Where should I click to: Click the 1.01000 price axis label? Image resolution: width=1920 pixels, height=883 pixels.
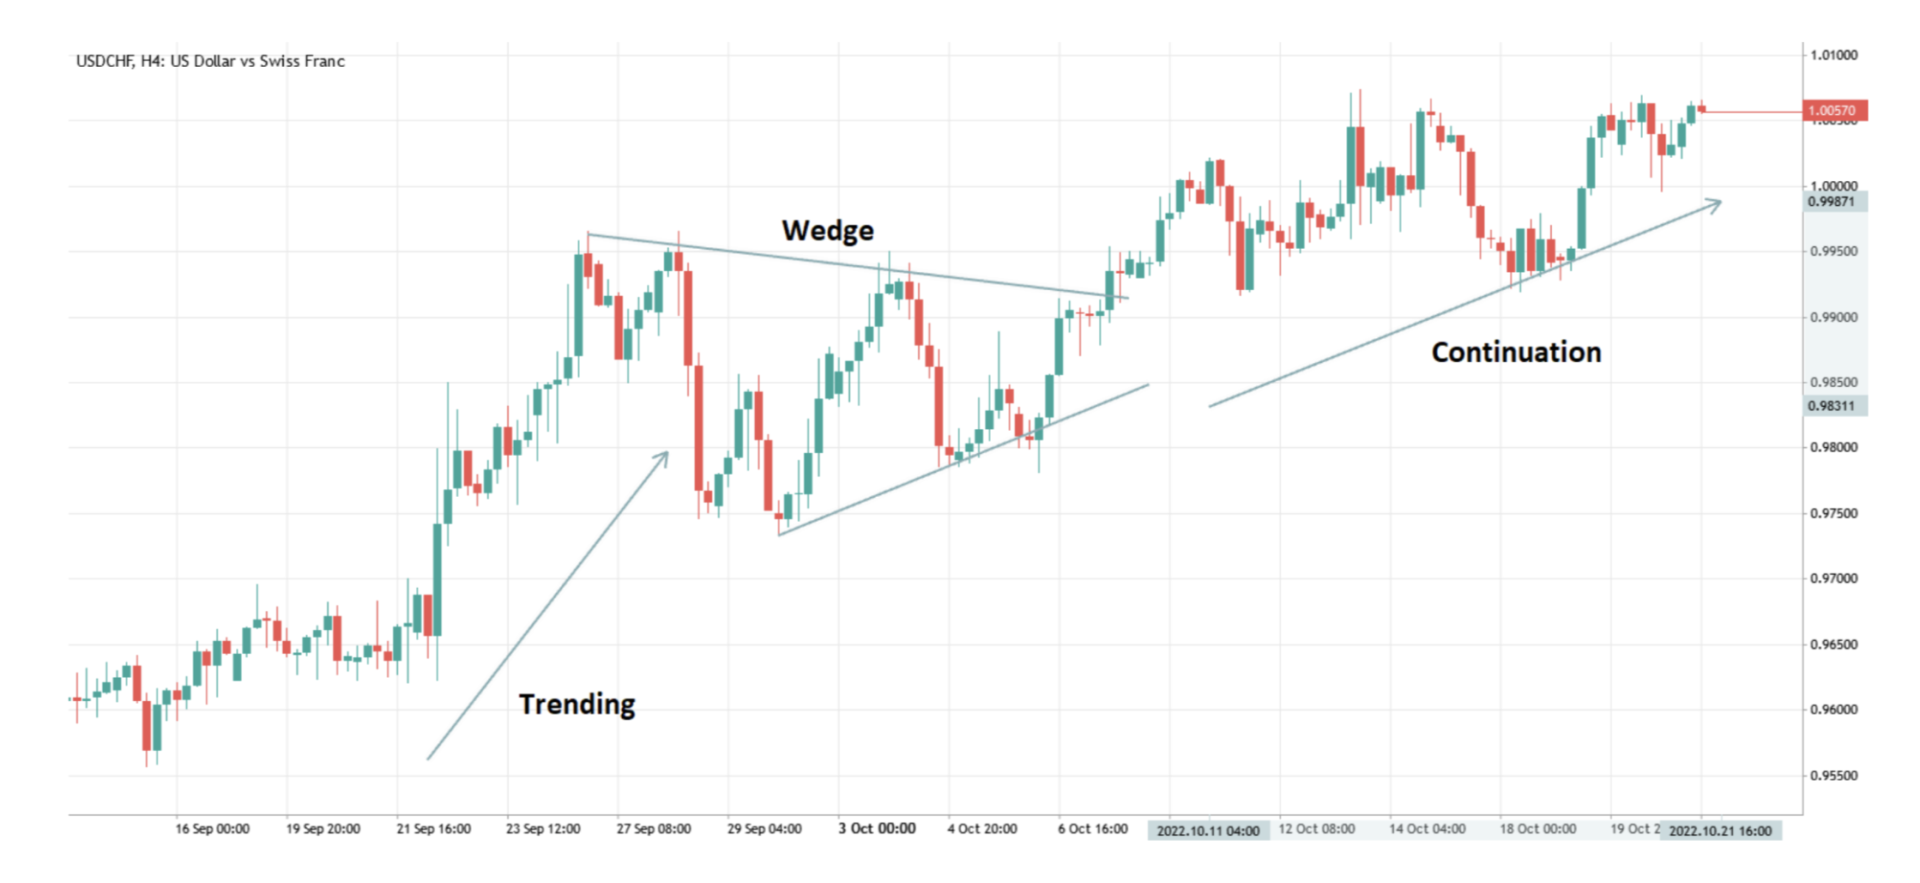pos(1834,55)
